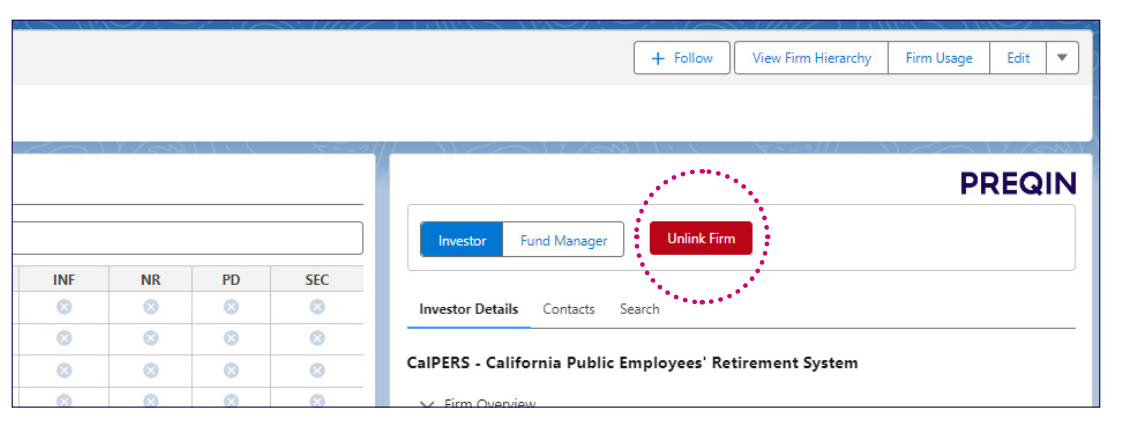1122x426 pixels.
Task: Click second-row X icon under SEC
Action: coord(316,338)
